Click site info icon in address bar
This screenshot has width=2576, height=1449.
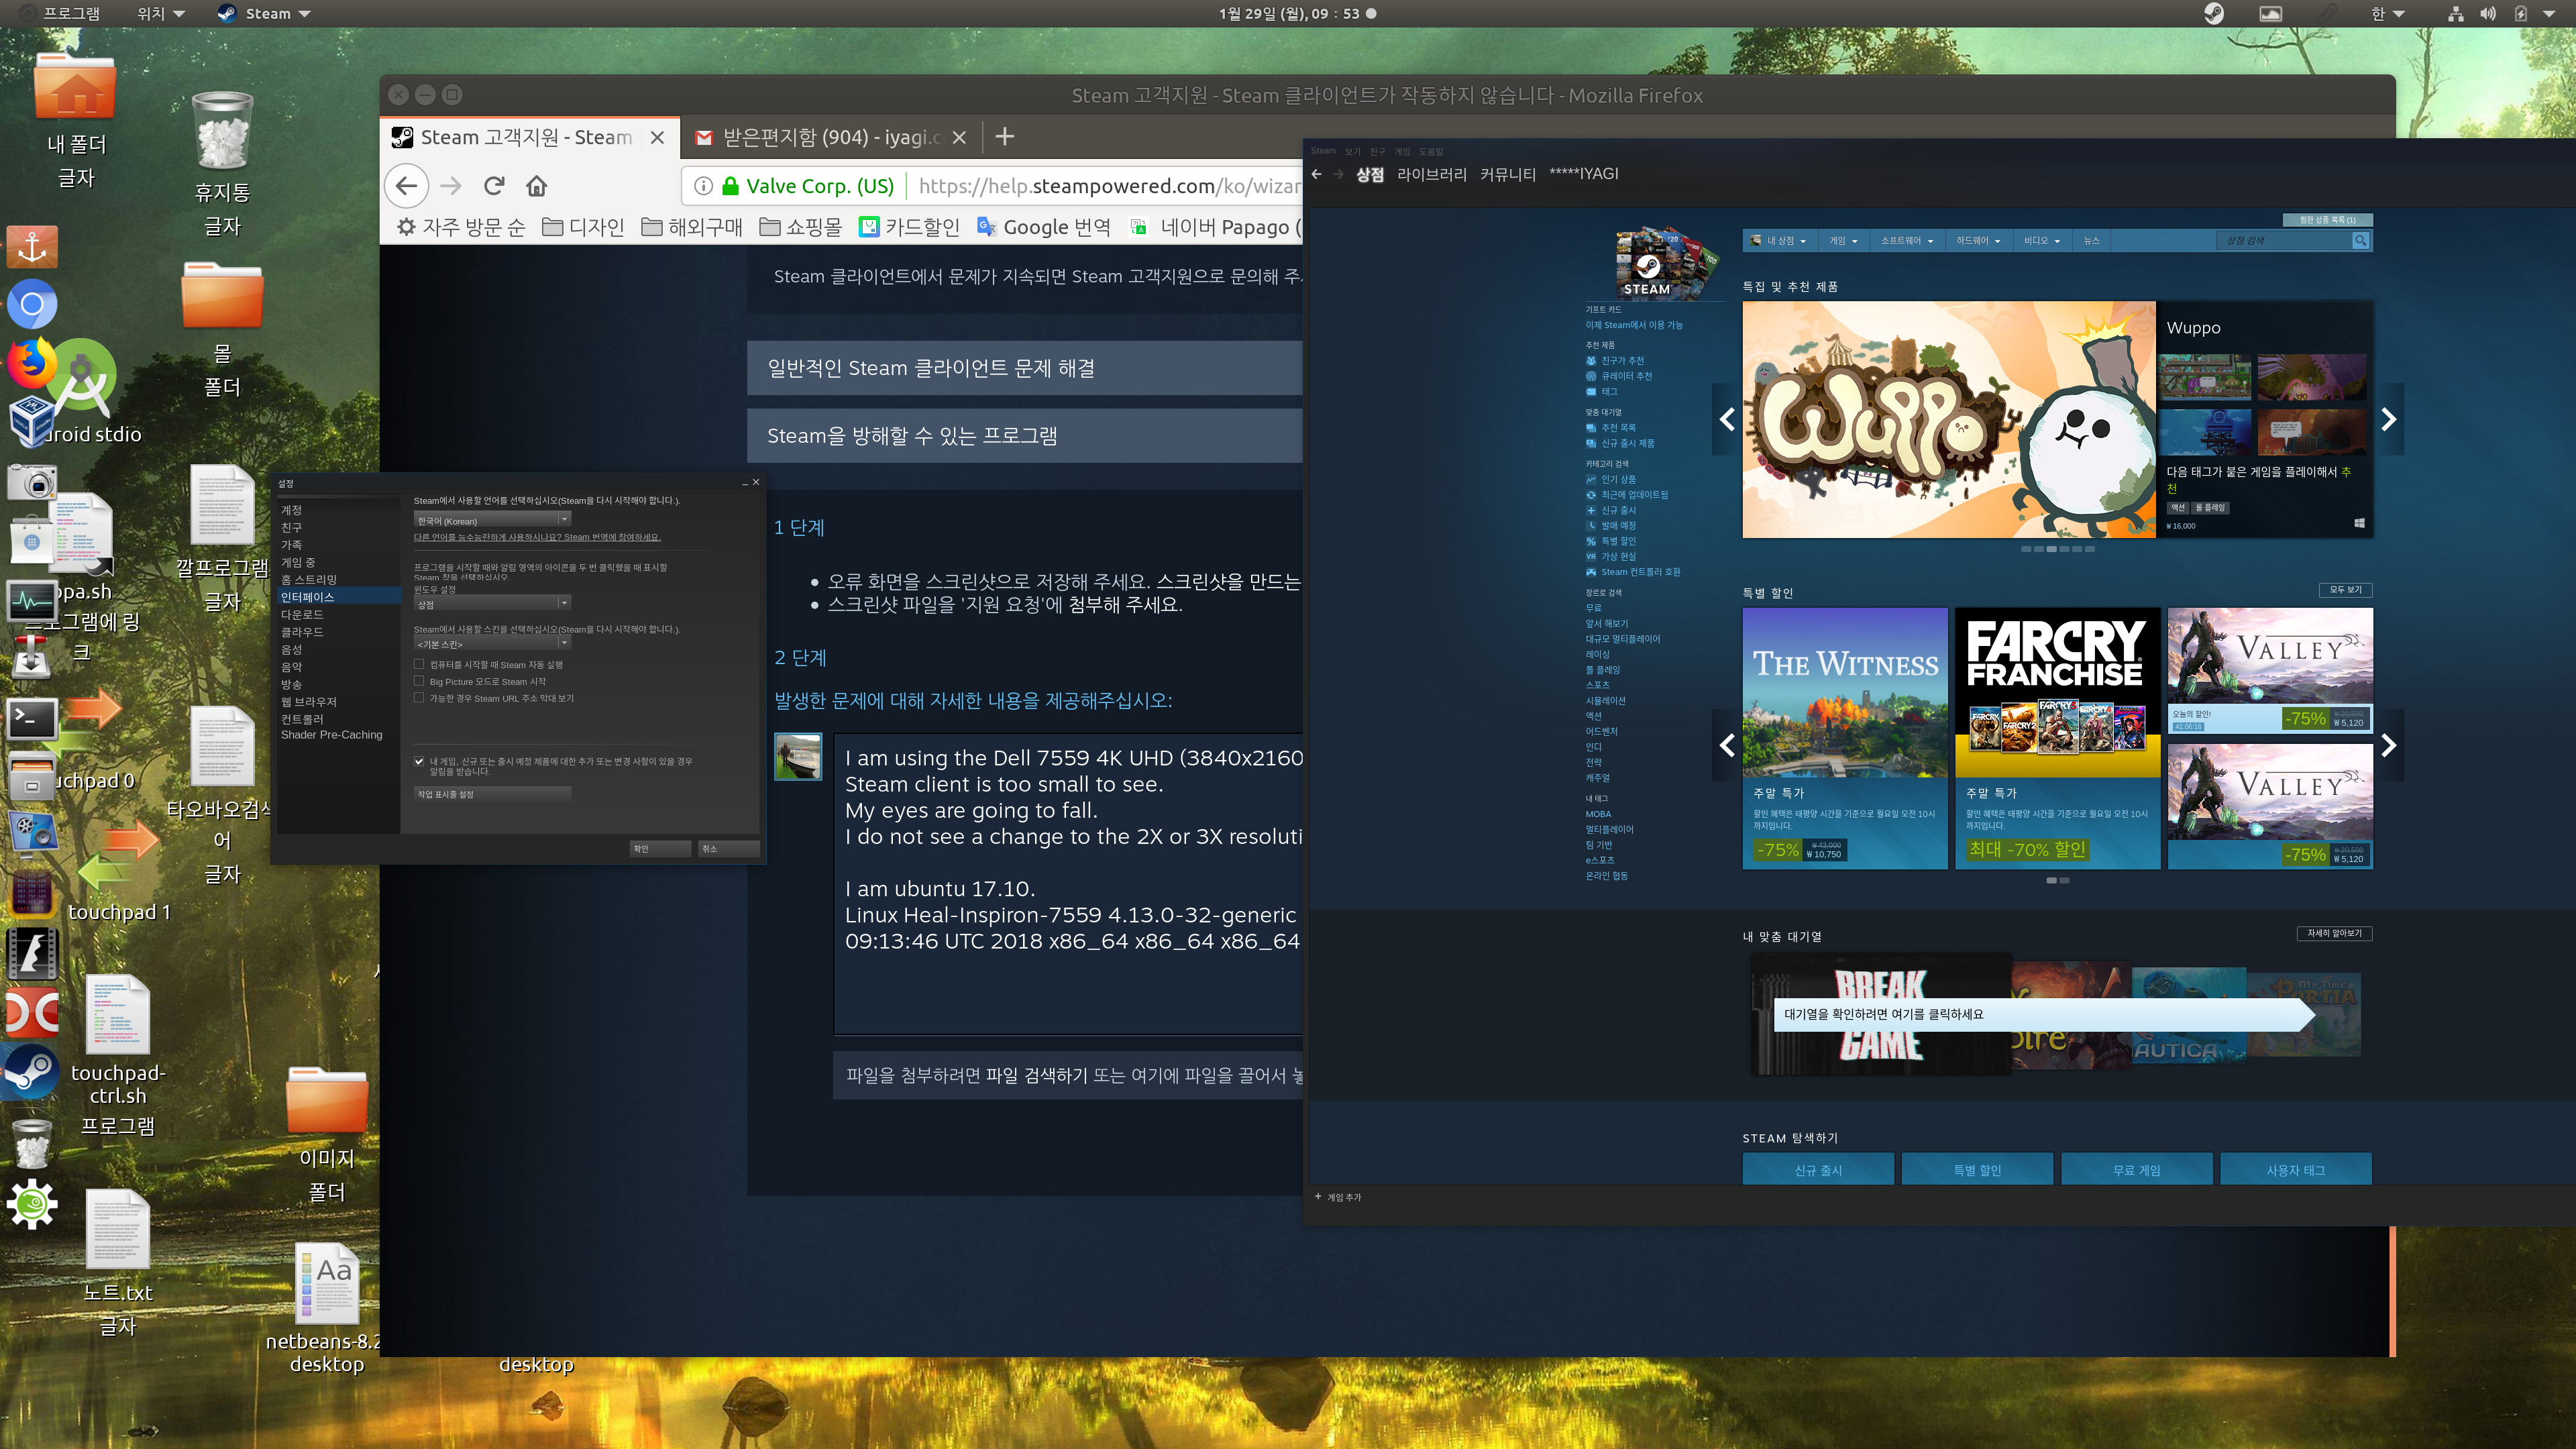click(x=703, y=186)
